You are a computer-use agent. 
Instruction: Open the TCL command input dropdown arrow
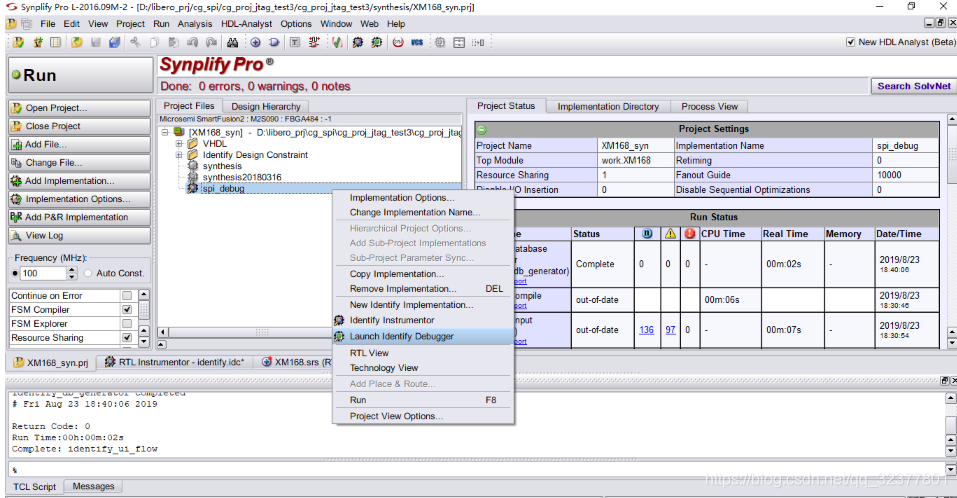(x=950, y=469)
